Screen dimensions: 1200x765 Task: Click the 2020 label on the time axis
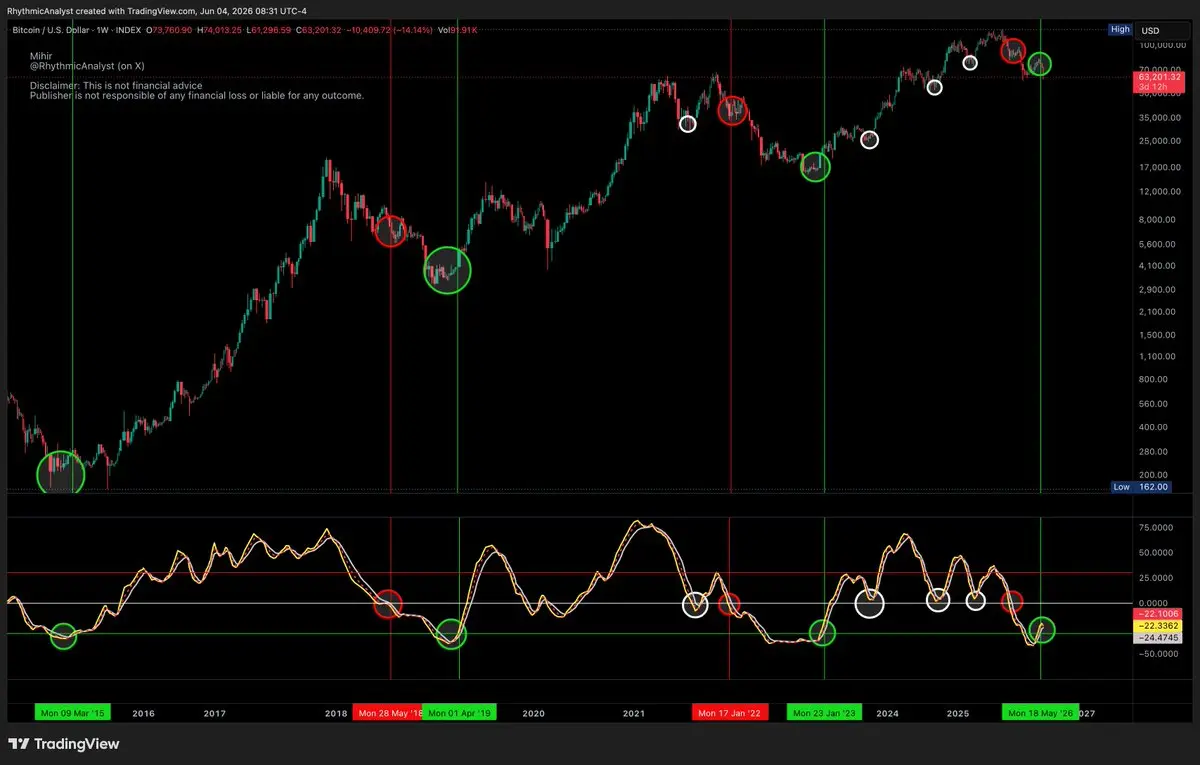tap(533, 714)
